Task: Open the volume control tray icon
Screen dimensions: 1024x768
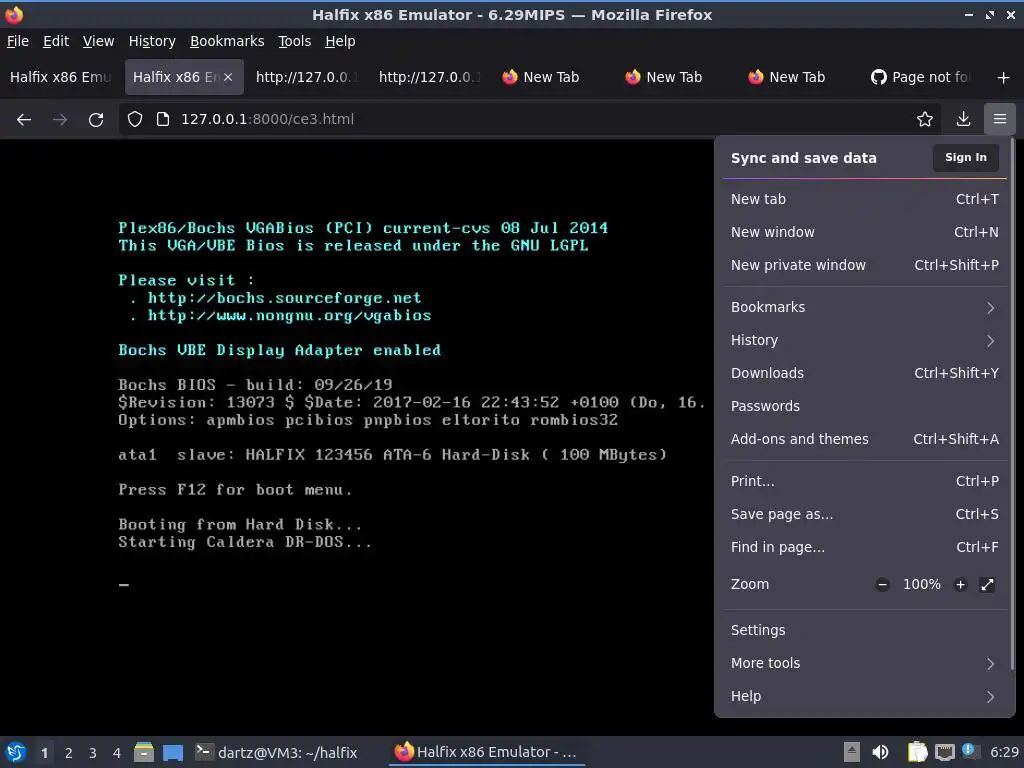Action: [x=880, y=752]
